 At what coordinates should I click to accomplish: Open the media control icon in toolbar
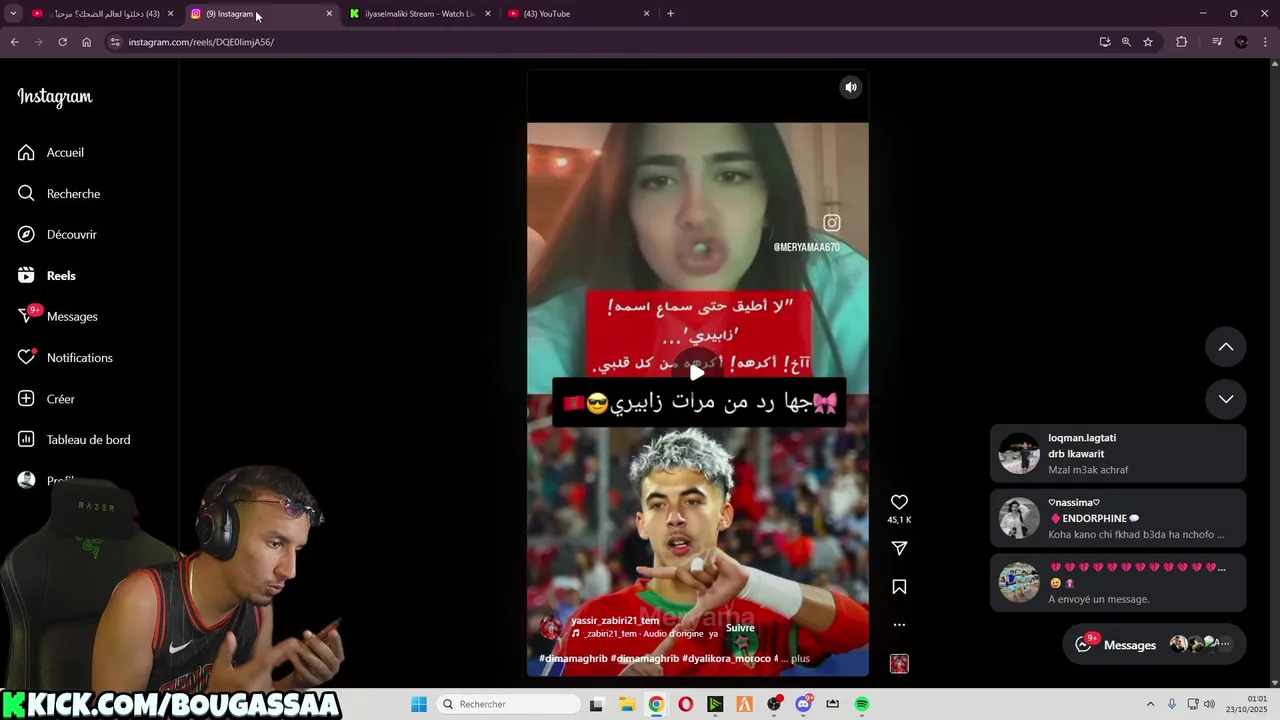pyautogui.click(x=1216, y=42)
